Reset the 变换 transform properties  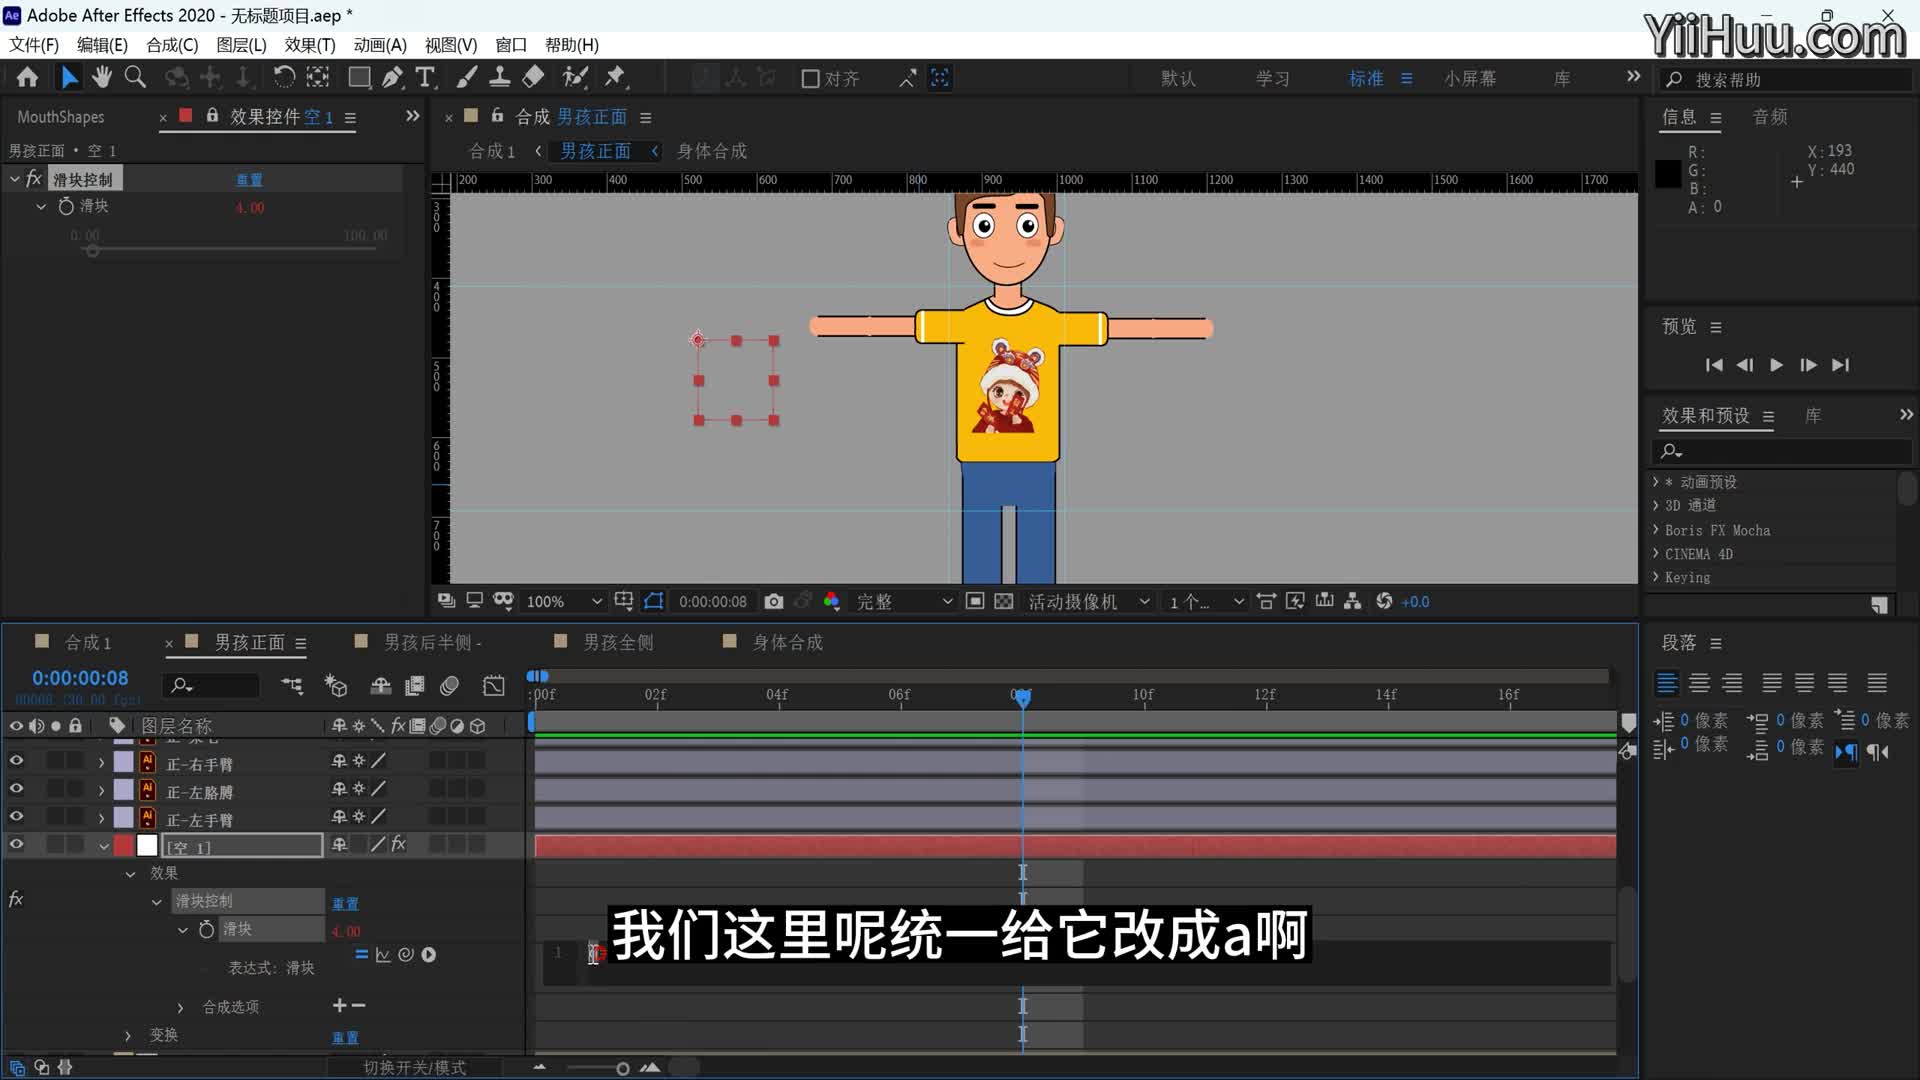[345, 1038]
